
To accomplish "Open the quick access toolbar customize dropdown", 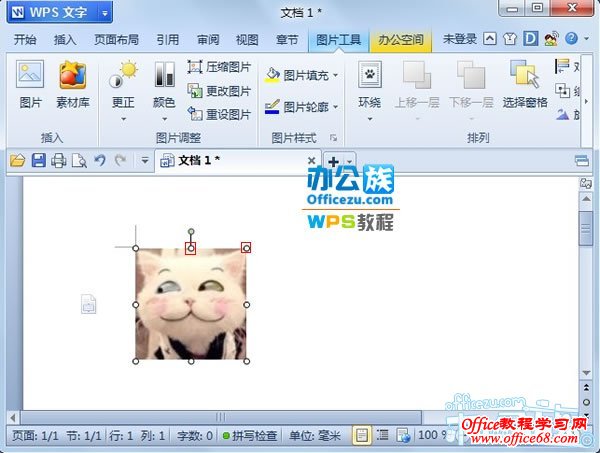I will coord(145,160).
